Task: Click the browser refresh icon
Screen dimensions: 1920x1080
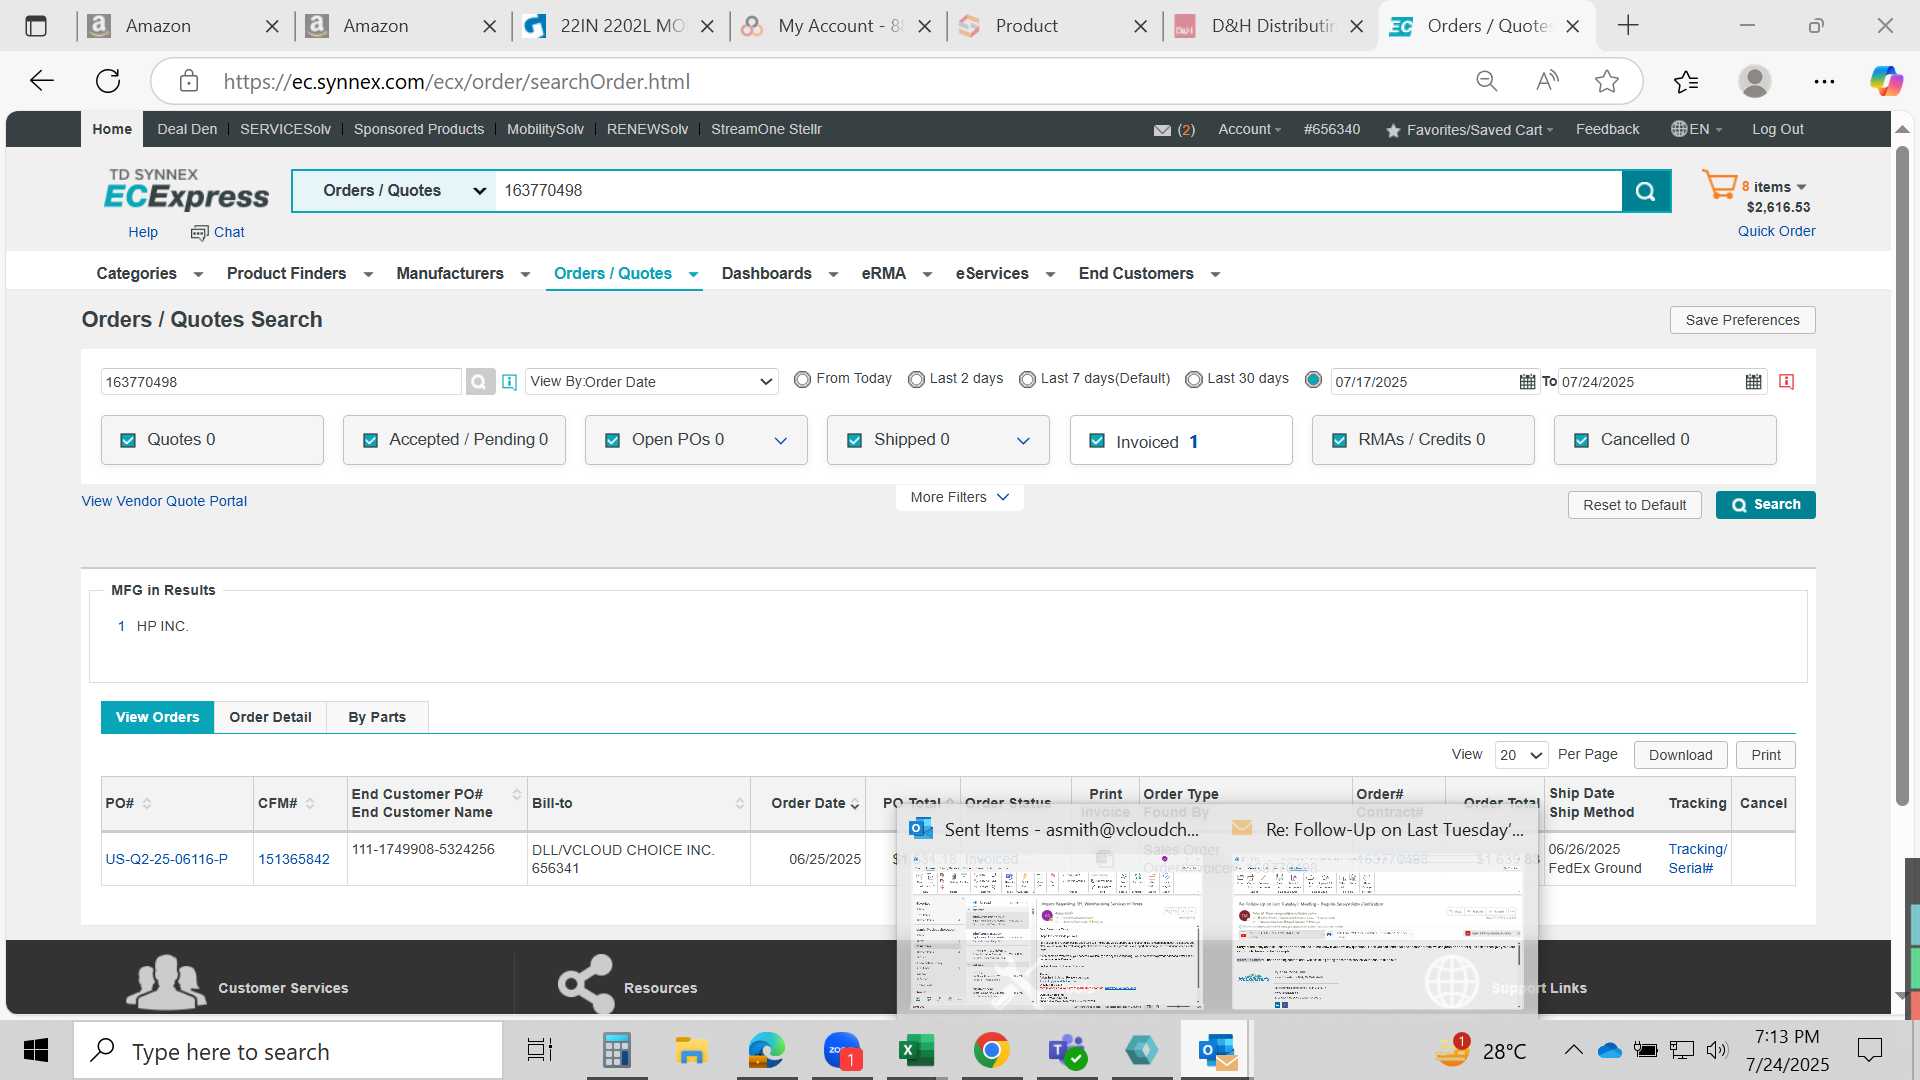Action: click(108, 81)
